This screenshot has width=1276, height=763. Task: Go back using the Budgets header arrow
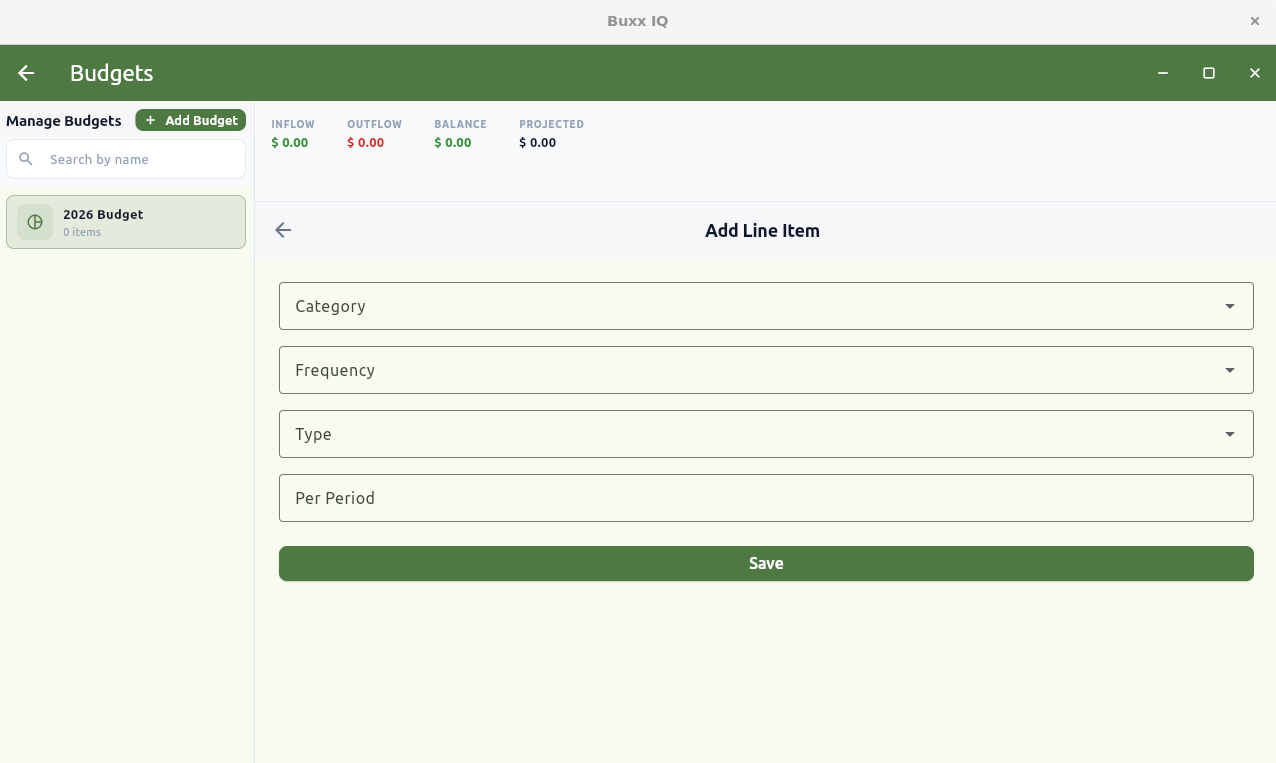26,73
